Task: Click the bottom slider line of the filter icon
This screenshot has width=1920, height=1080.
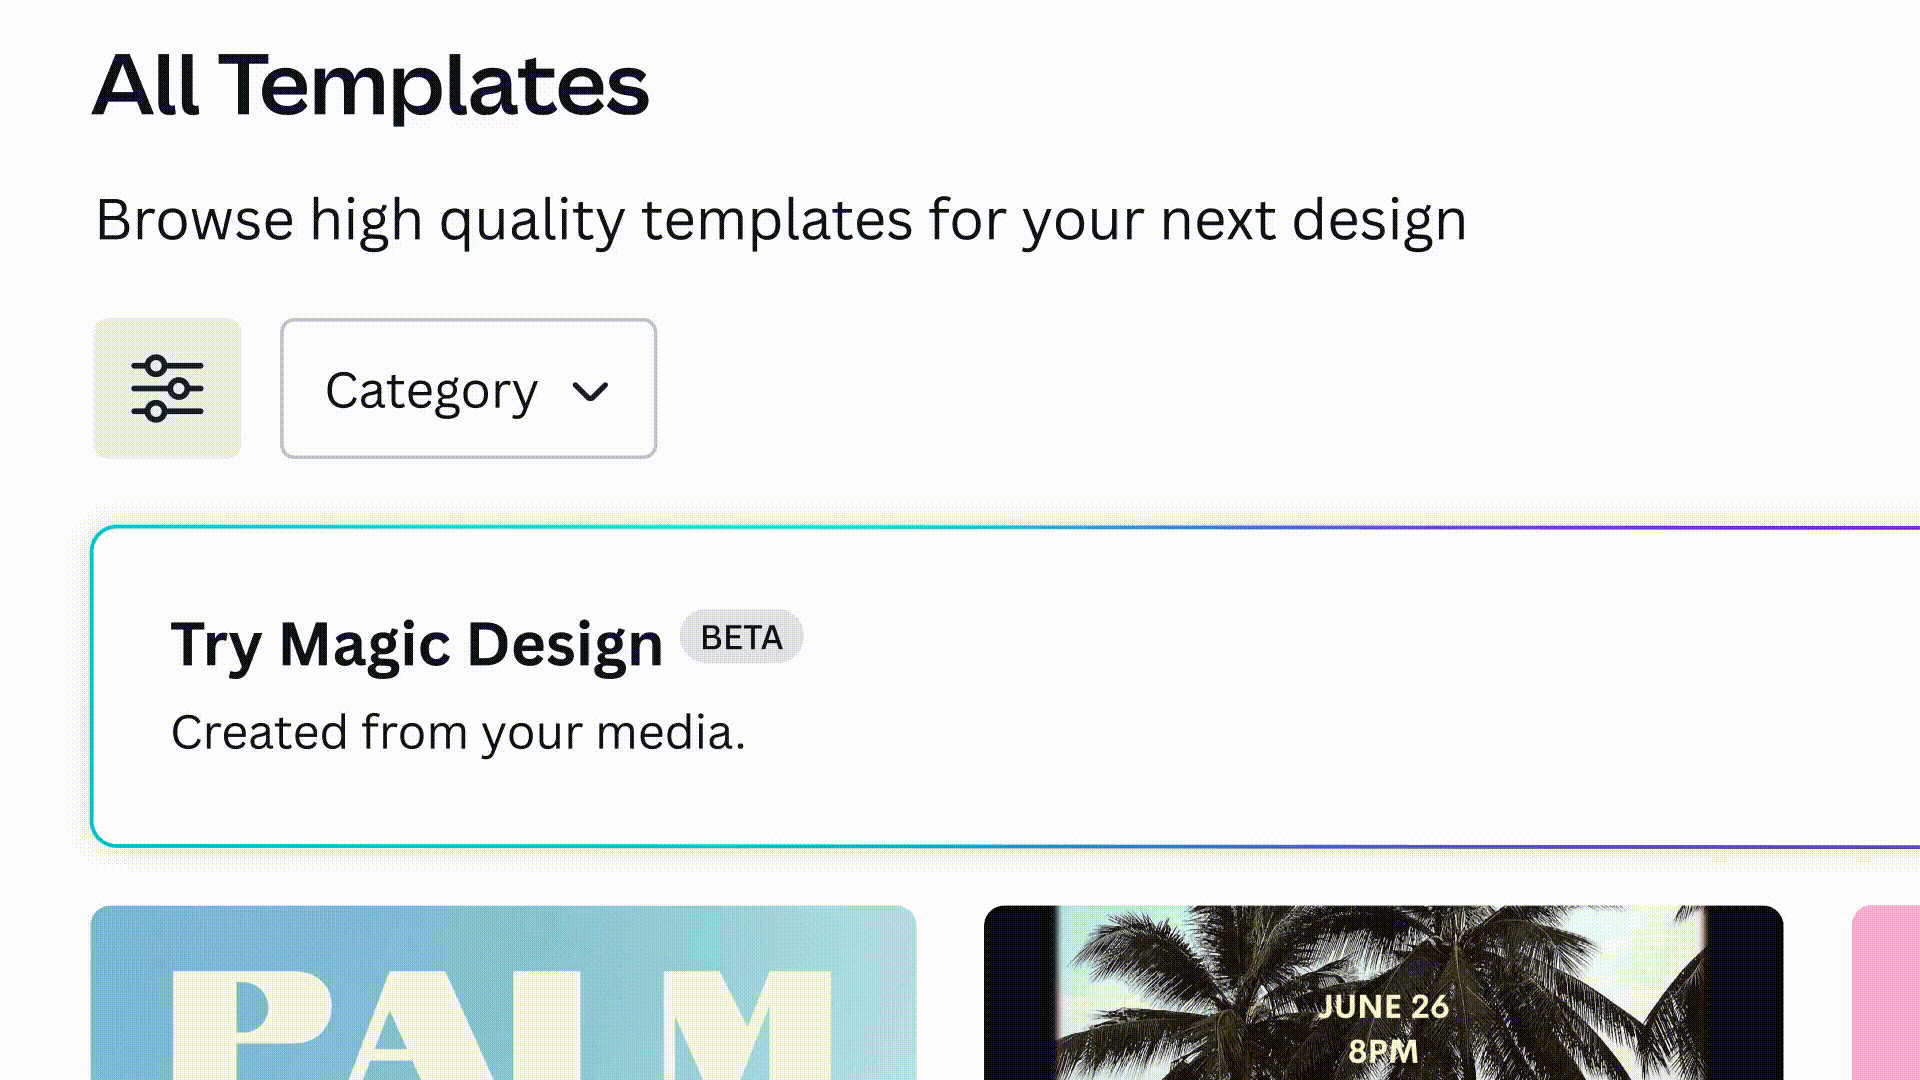Action: tap(186, 411)
